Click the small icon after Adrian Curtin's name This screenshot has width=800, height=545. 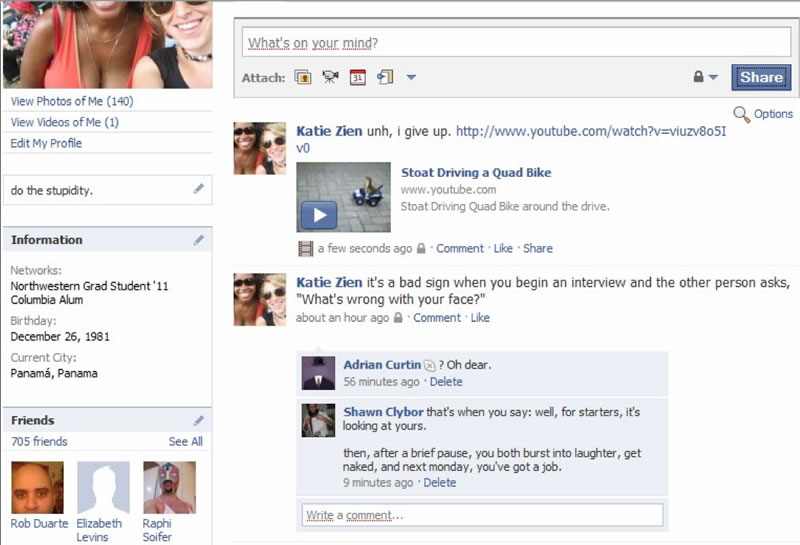click(x=430, y=365)
